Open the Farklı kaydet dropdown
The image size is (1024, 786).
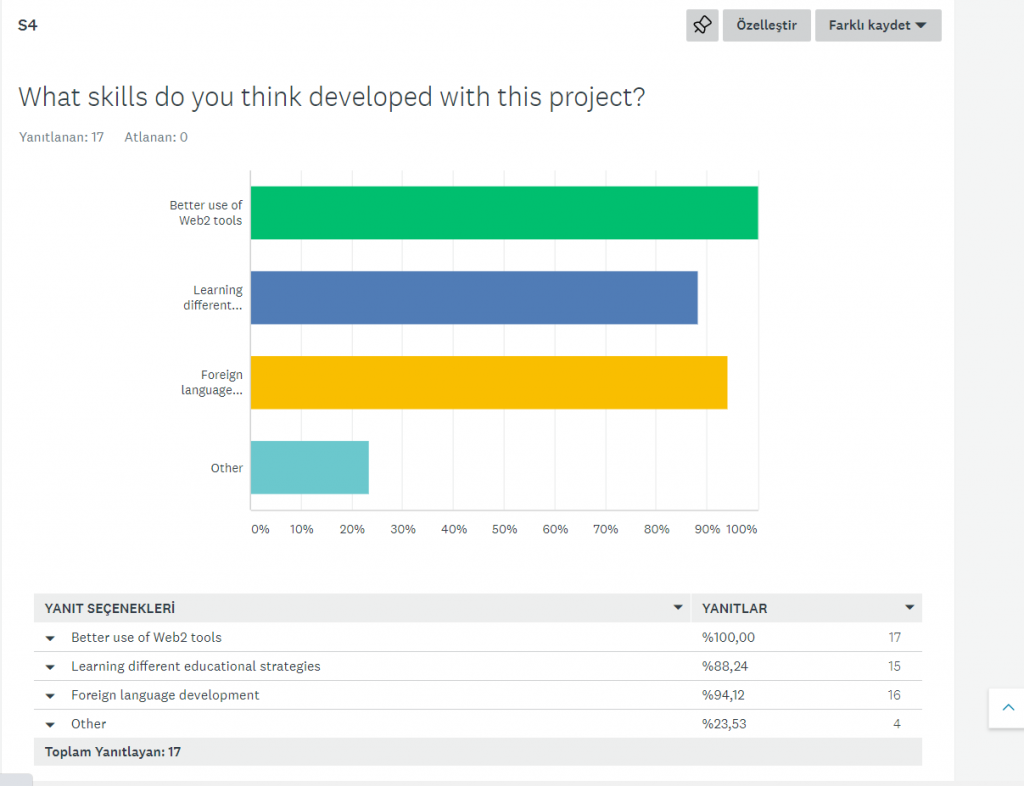(x=877, y=26)
